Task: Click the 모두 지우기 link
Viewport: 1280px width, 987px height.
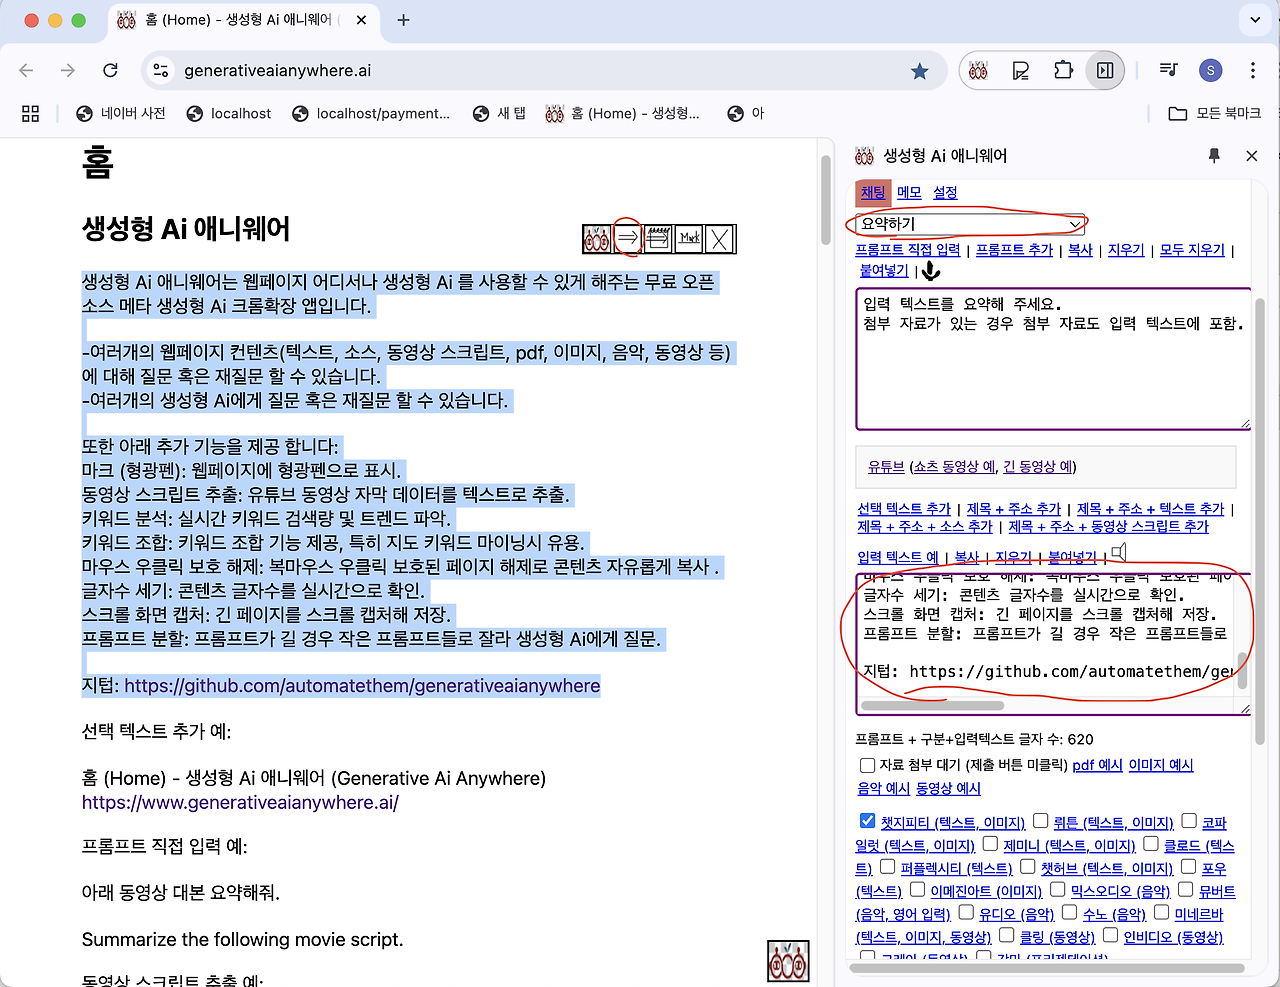Action: (1192, 250)
